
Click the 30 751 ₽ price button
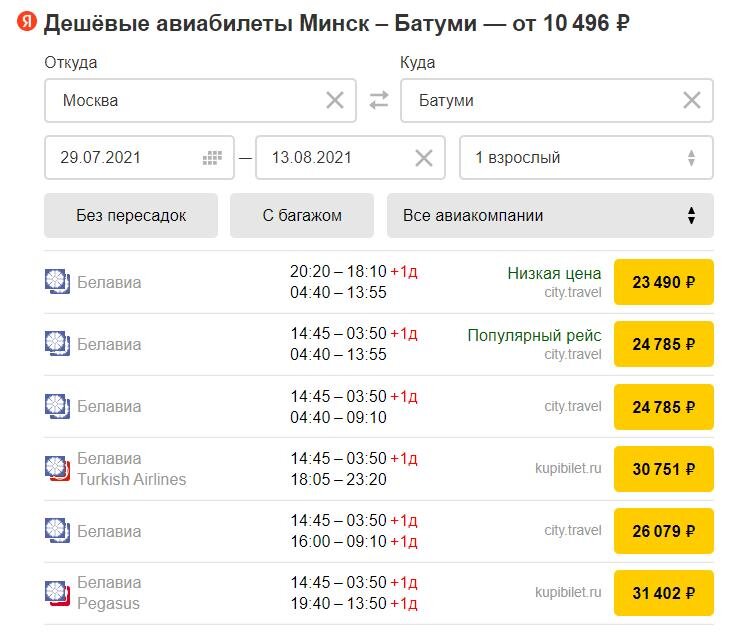(x=663, y=468)
